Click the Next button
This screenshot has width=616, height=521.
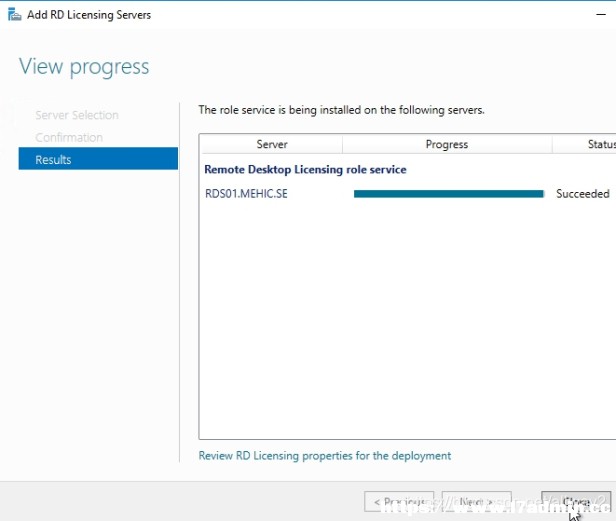(x=476, y=501)
